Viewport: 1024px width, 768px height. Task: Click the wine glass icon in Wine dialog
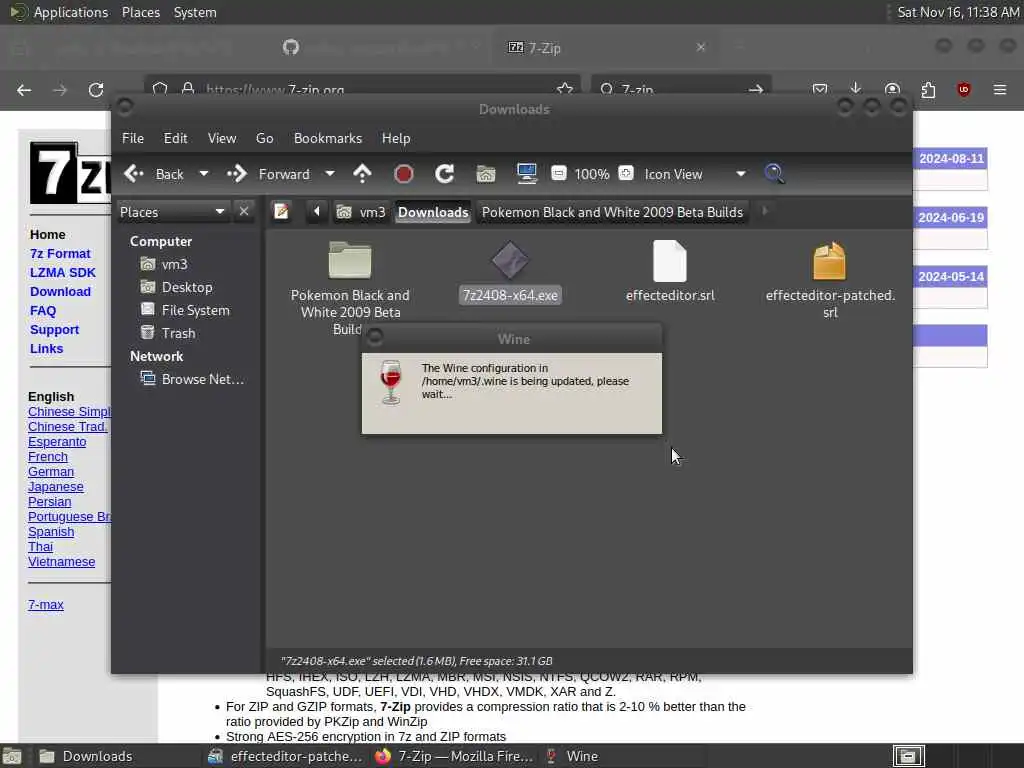pyautogui.click(x=391, y=382)
